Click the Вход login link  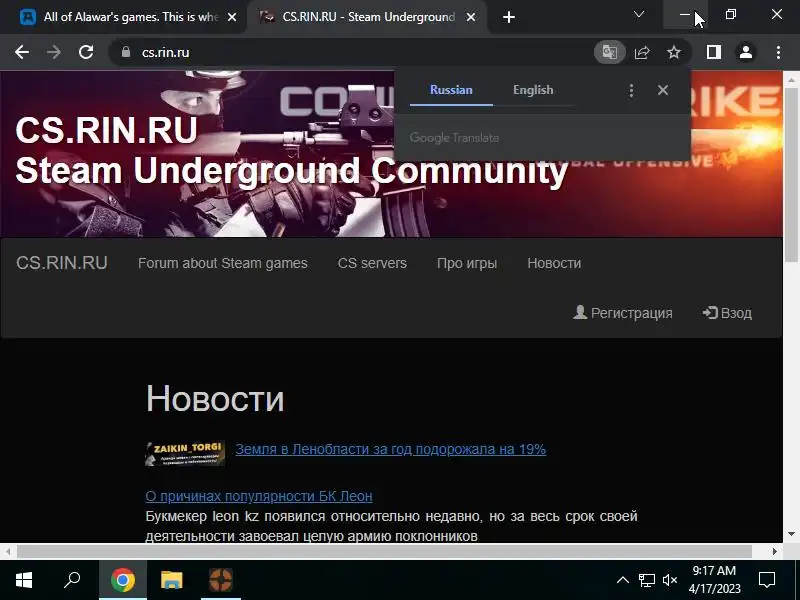click(727, 313)
